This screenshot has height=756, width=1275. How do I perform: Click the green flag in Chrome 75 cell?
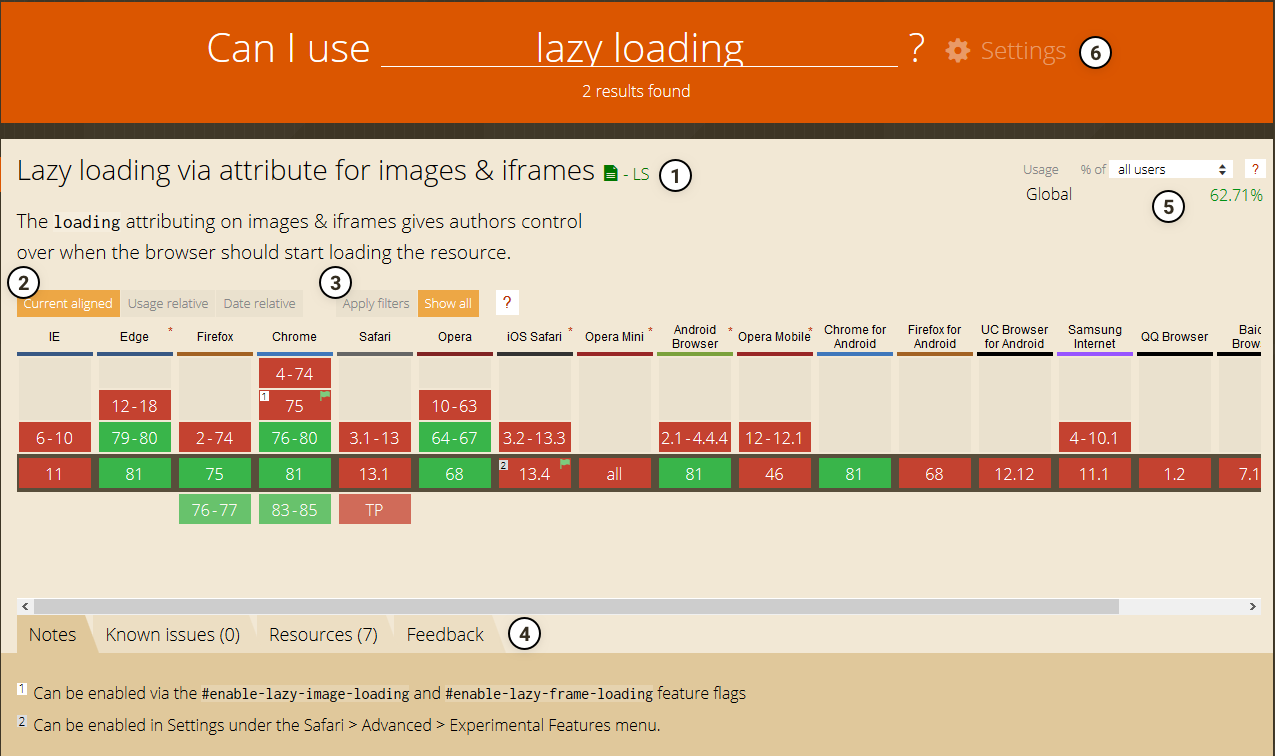(324, 397)
